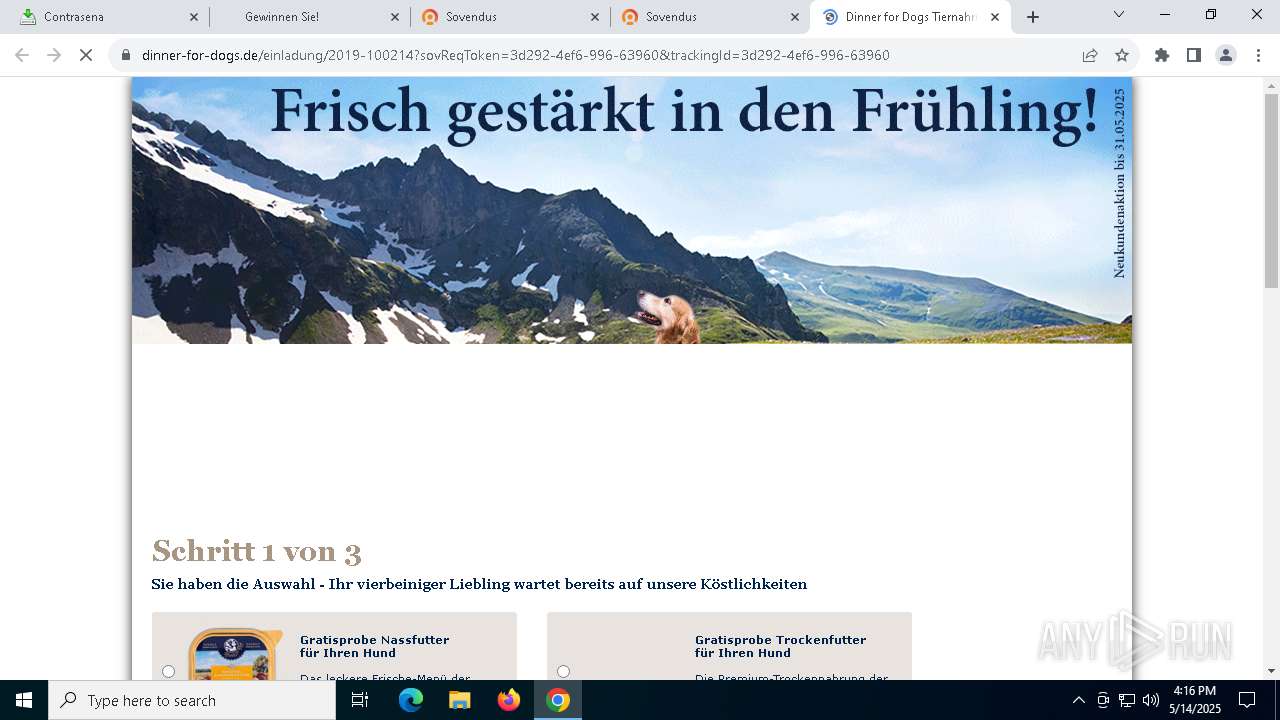
Task: Open the Chrome profile menu
Action: pos(1226,55)
